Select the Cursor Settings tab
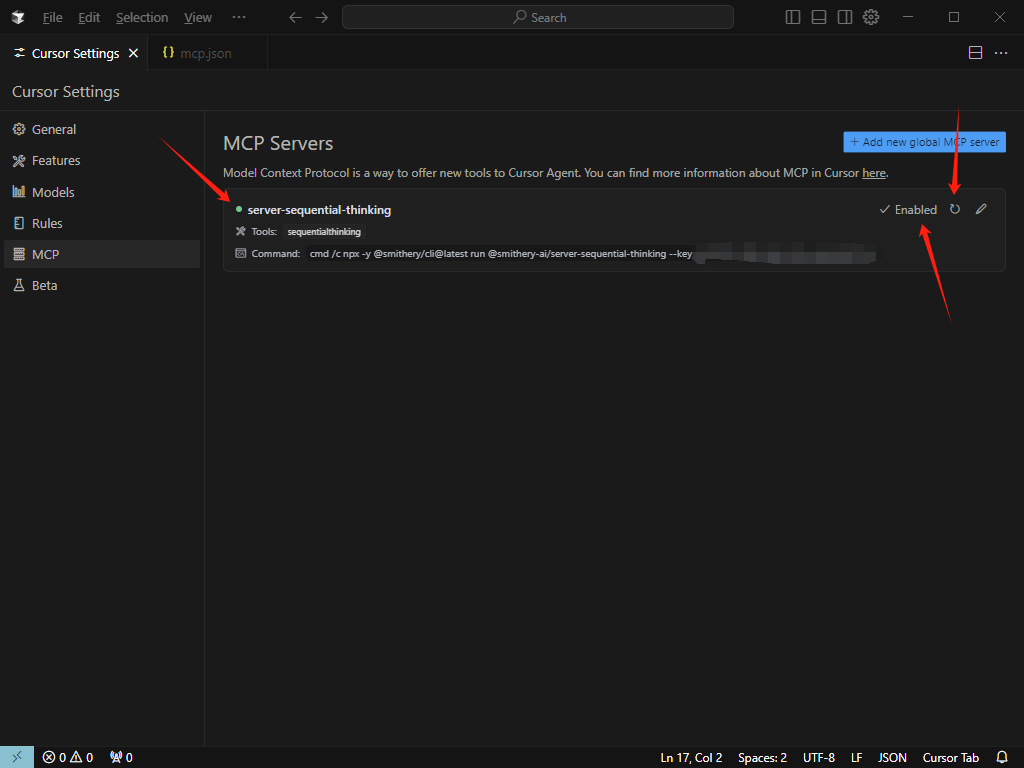1024x768 pixels. (75, 54)
